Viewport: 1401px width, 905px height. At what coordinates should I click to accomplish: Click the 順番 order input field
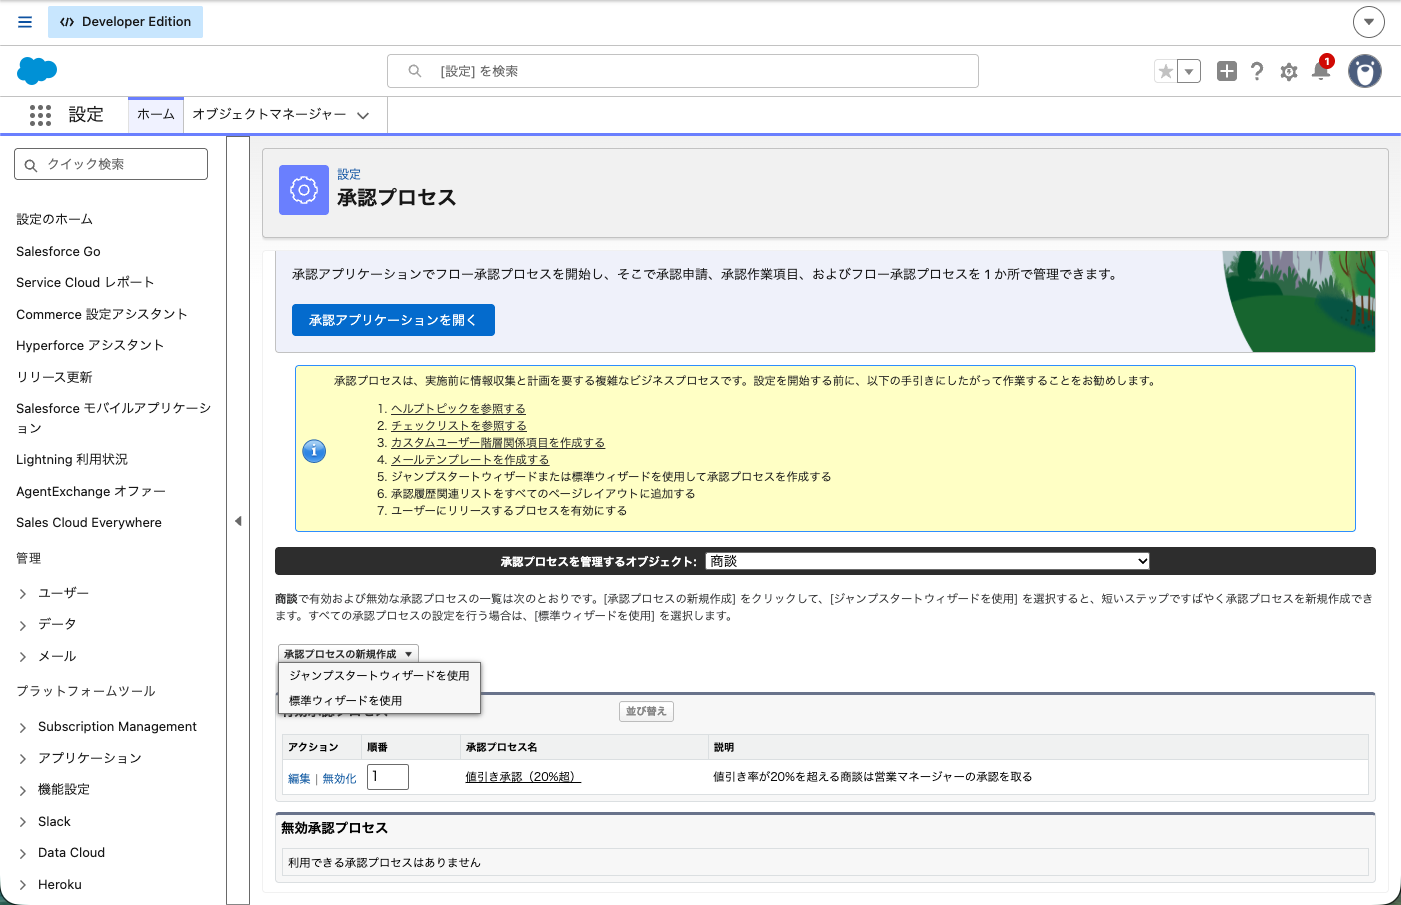point(388,777)
